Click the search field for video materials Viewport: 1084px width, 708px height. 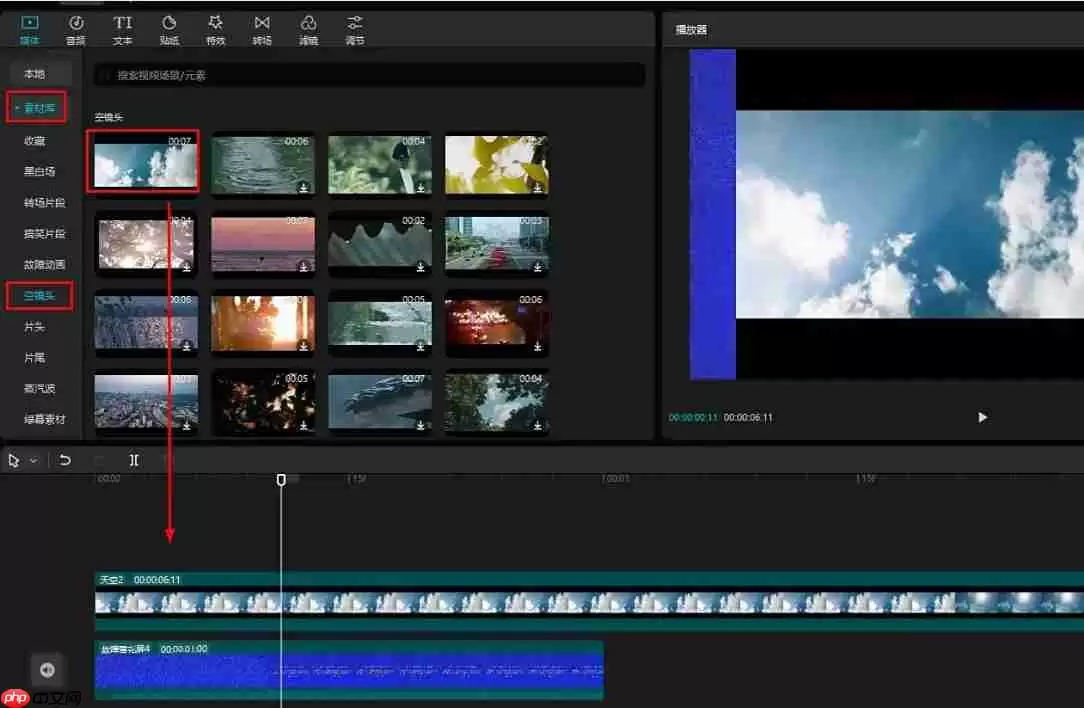(x=370, y=75)
